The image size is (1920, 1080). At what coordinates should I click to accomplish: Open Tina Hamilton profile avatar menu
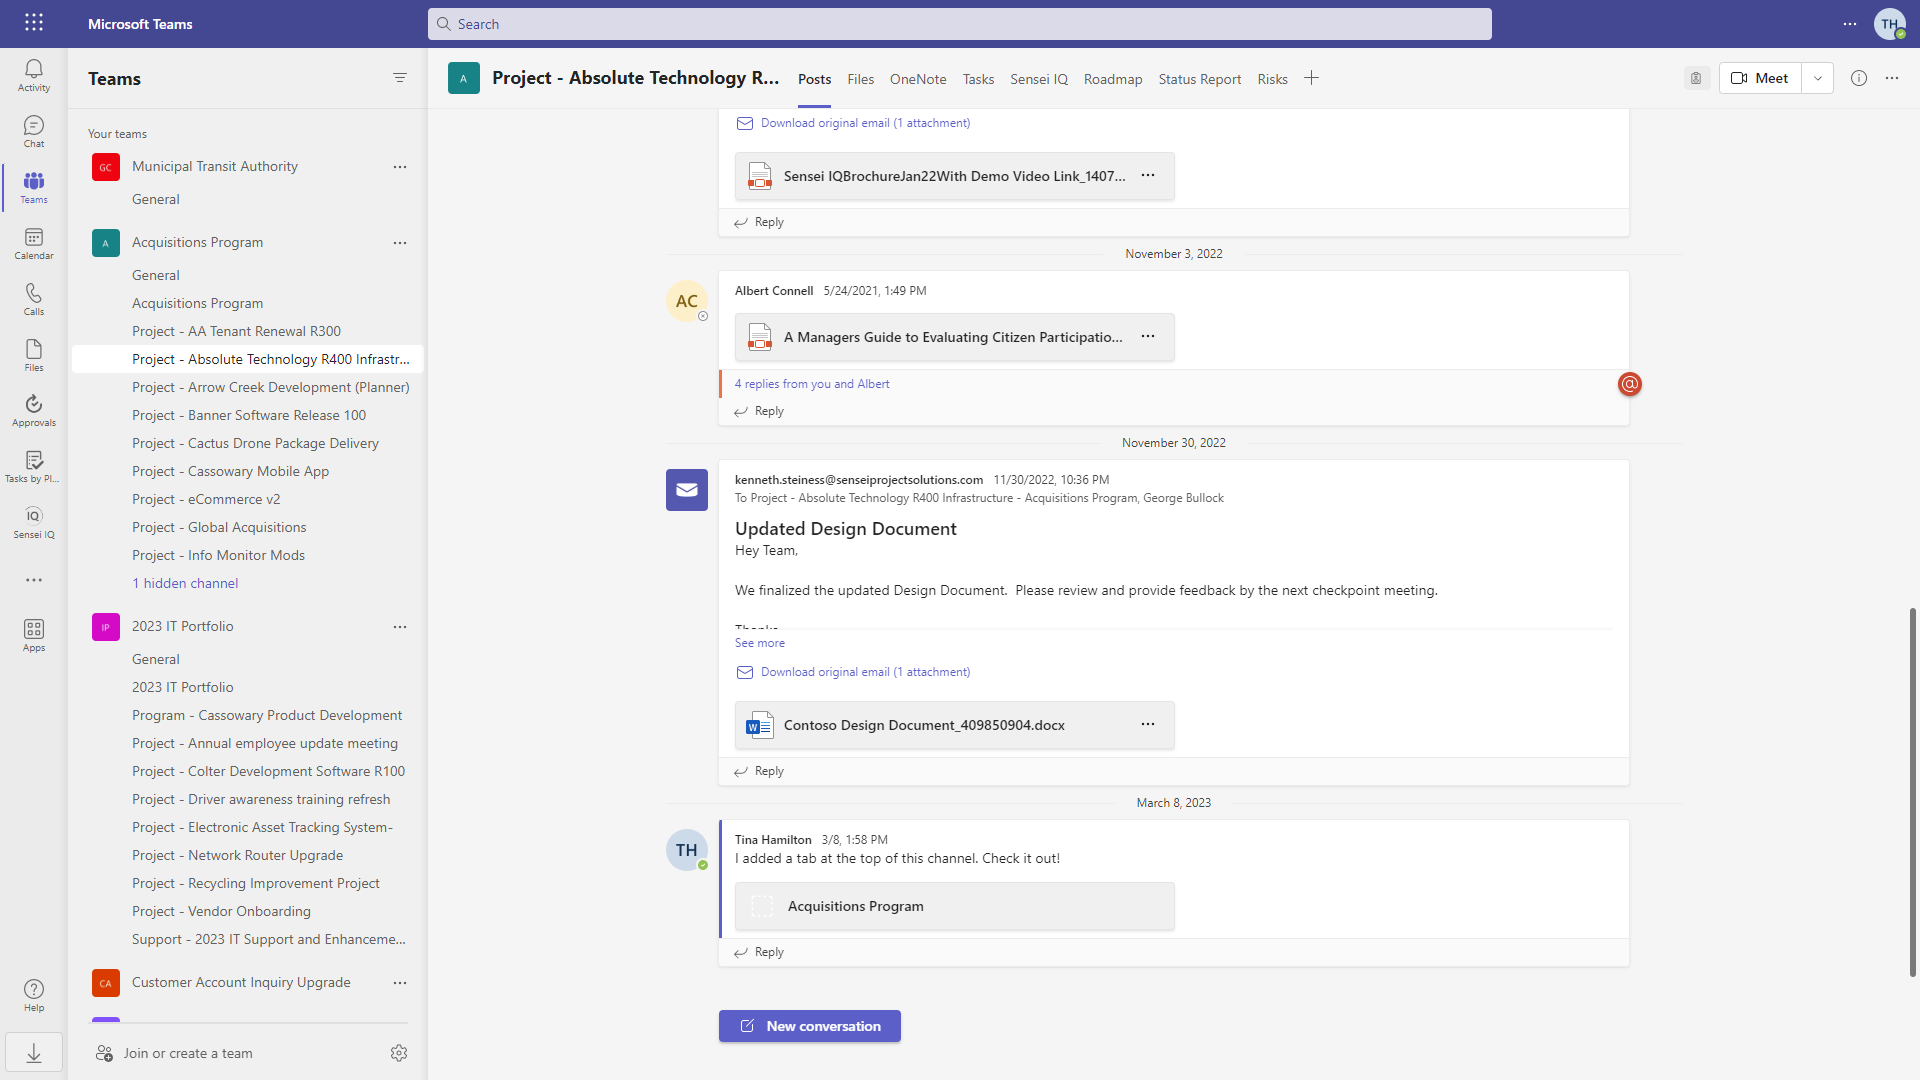point(1890,24)
